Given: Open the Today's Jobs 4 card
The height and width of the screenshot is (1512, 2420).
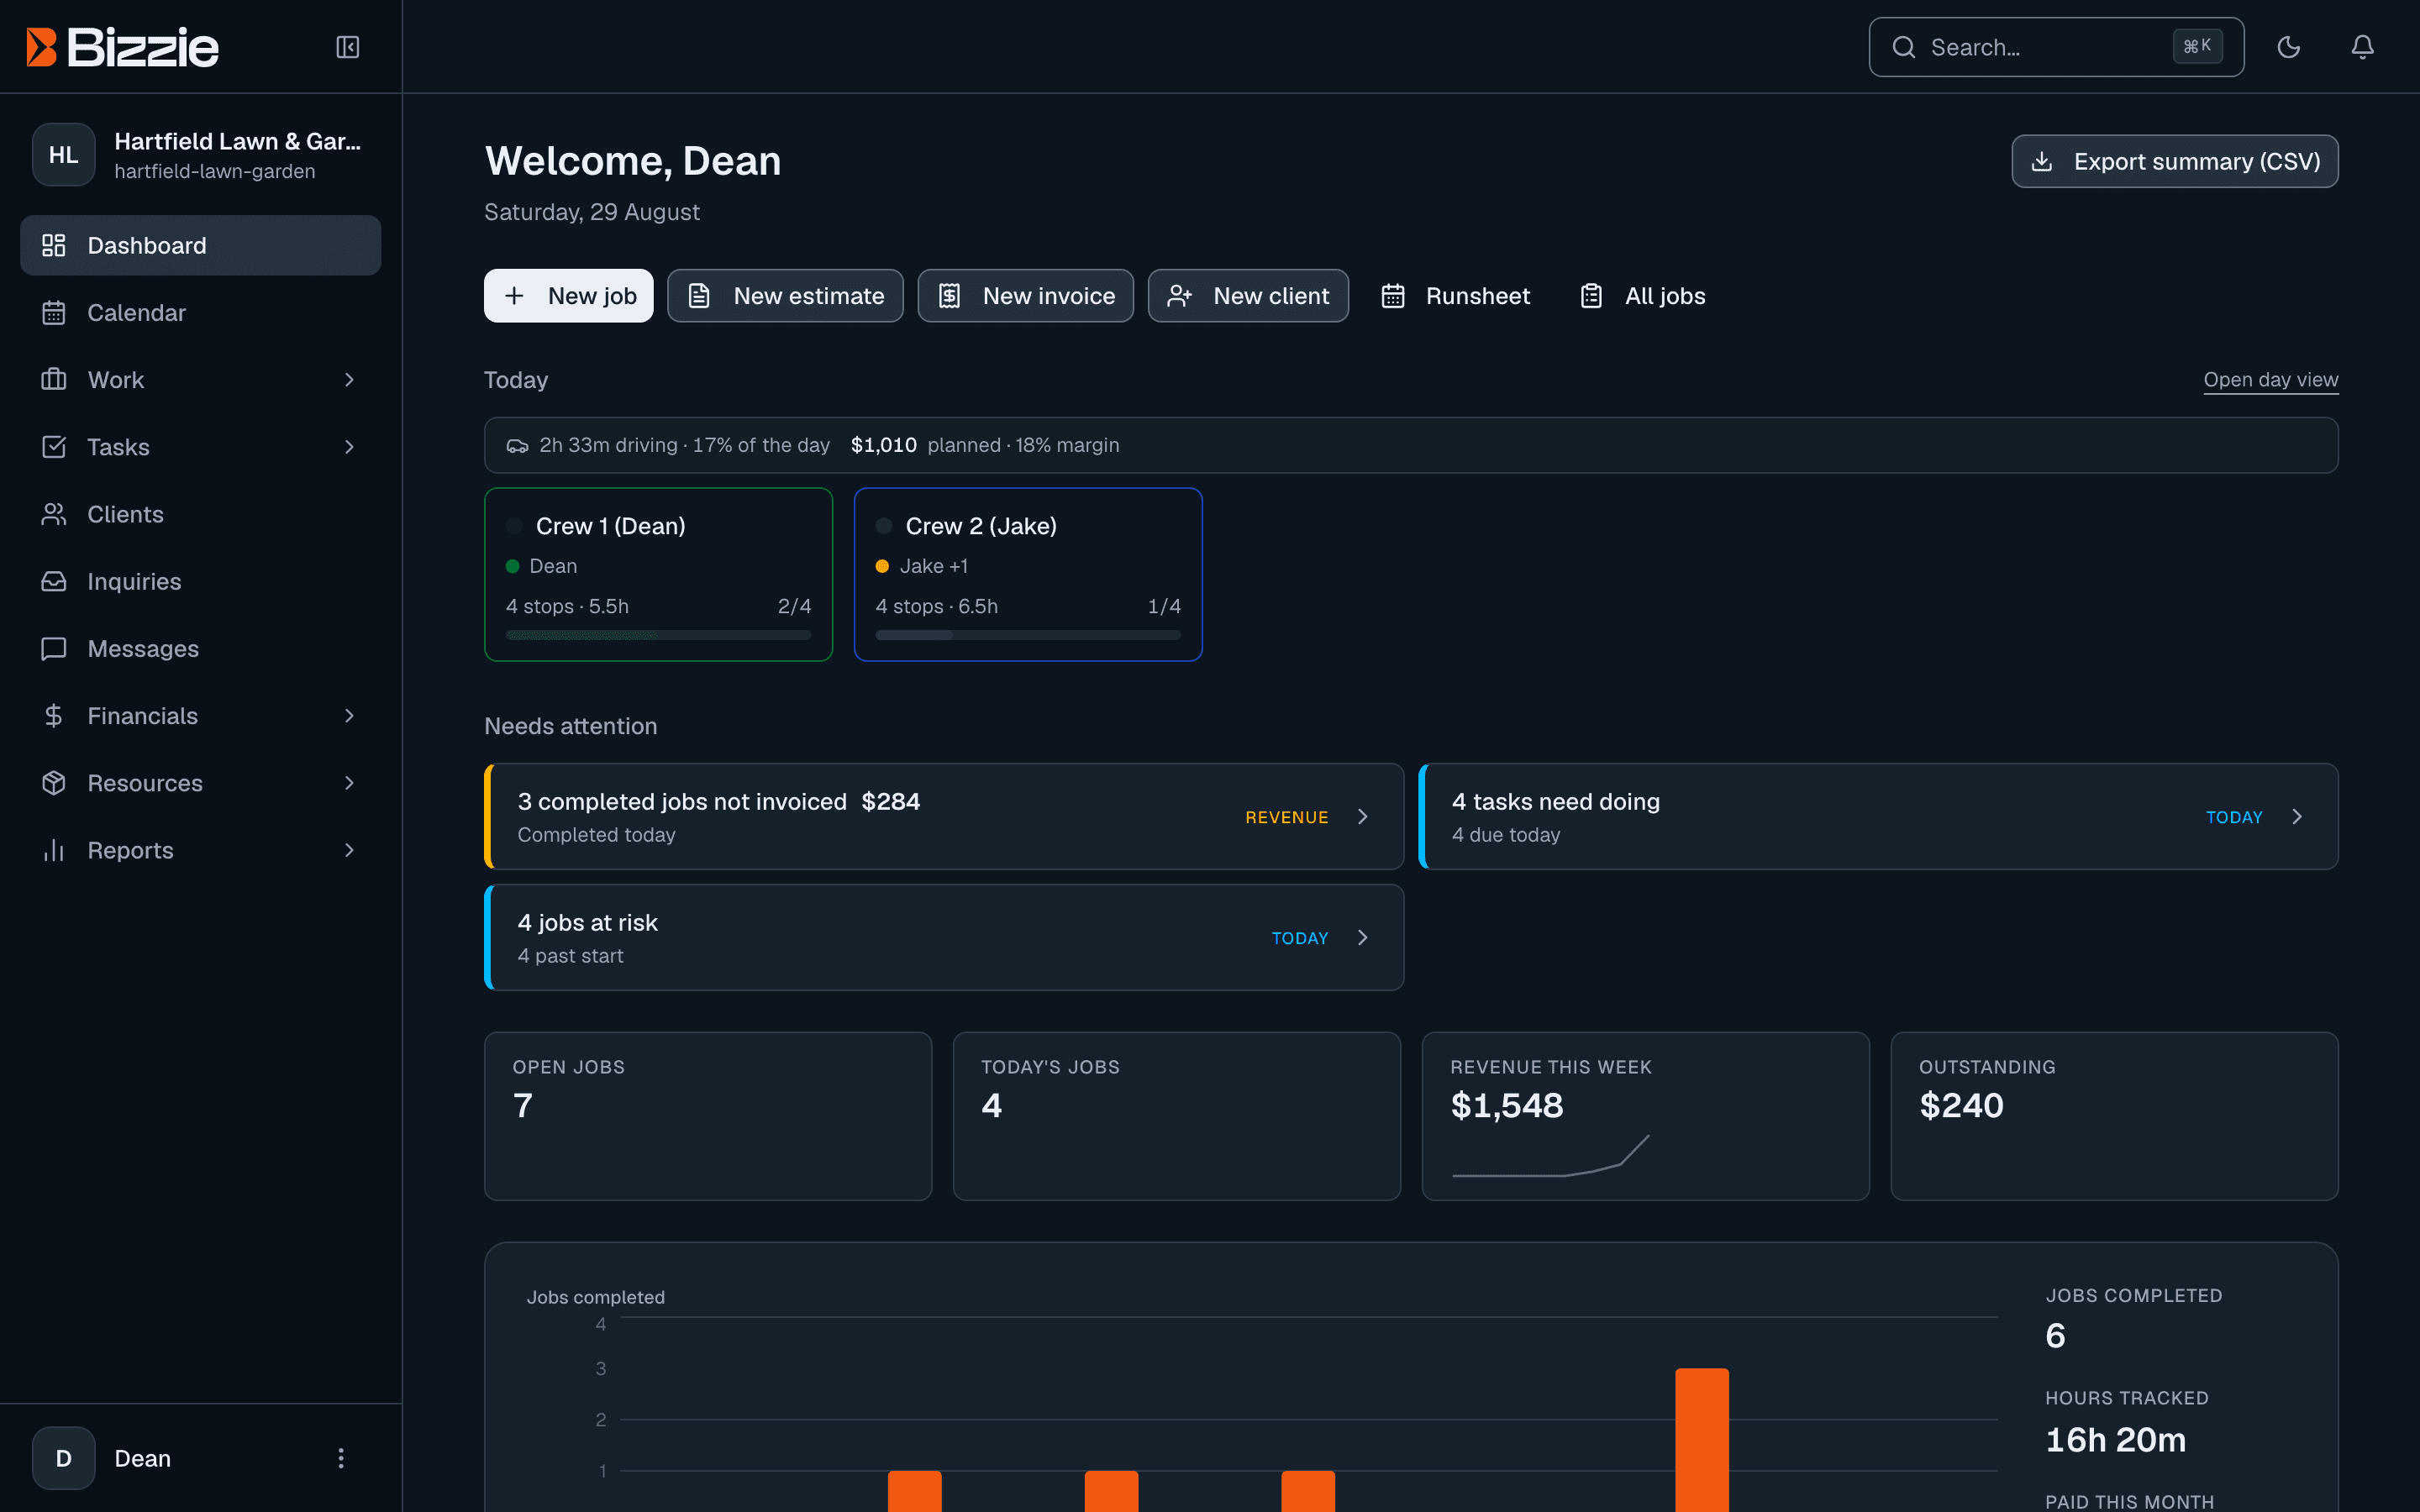Looking at the screenshot, I should pos(1176,1116).
